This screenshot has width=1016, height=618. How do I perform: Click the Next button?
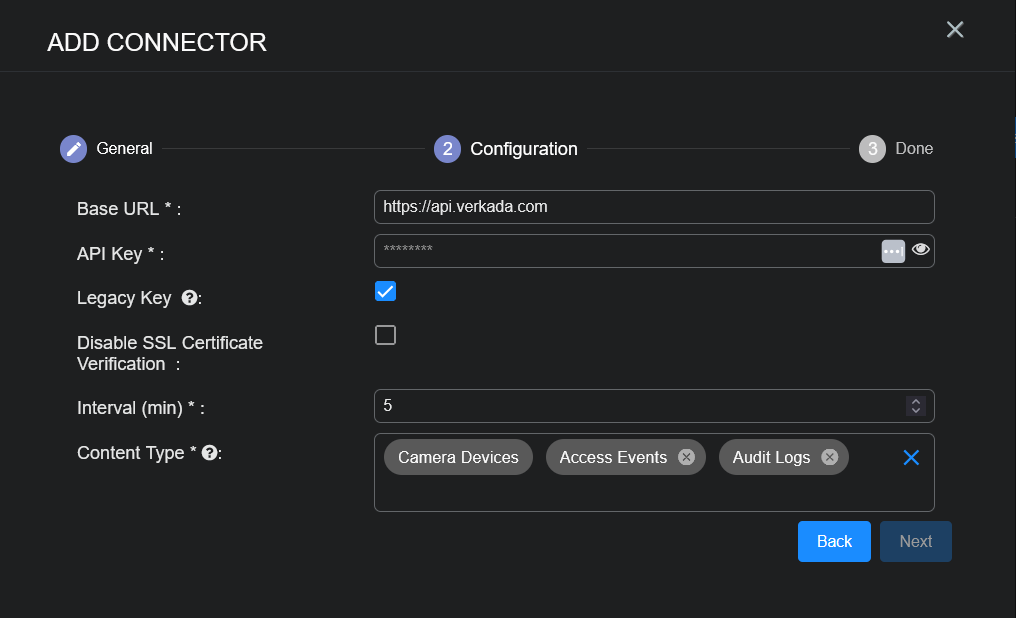click(x=915, y=541)
